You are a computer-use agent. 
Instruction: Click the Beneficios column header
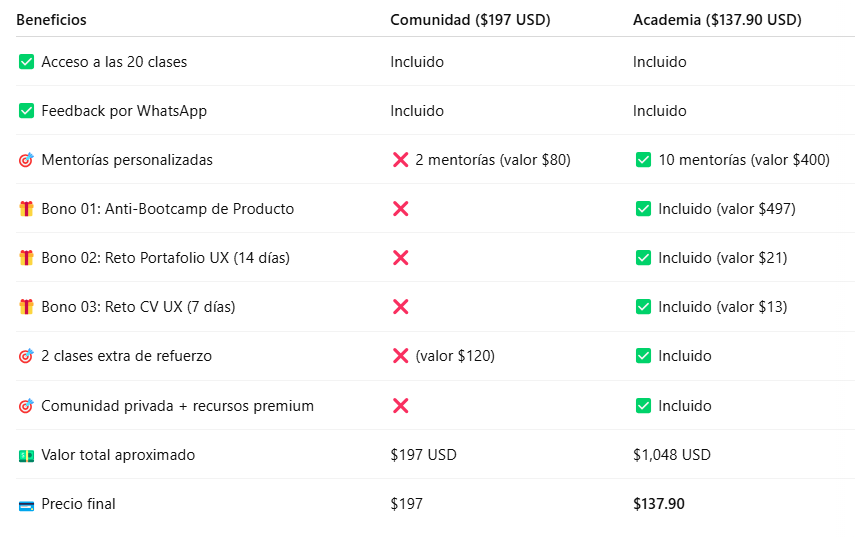click(x=51, y=20)
